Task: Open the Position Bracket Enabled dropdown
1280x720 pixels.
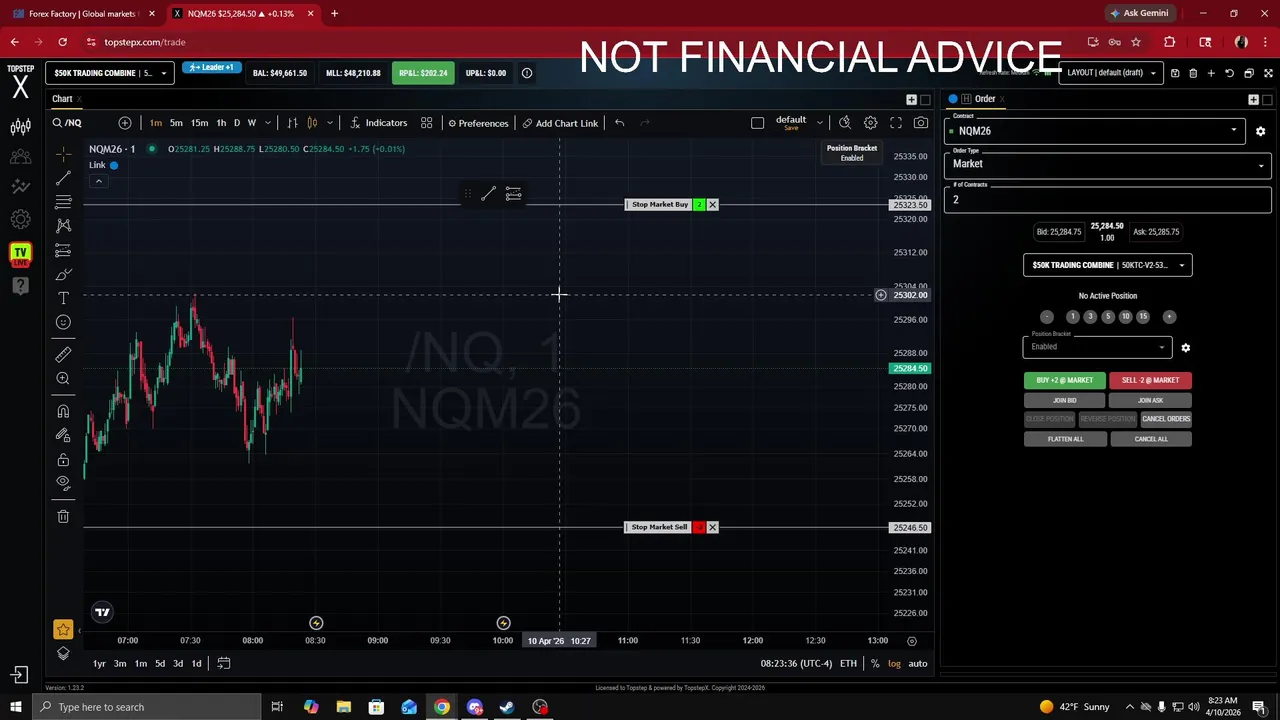Action: 1097,347
